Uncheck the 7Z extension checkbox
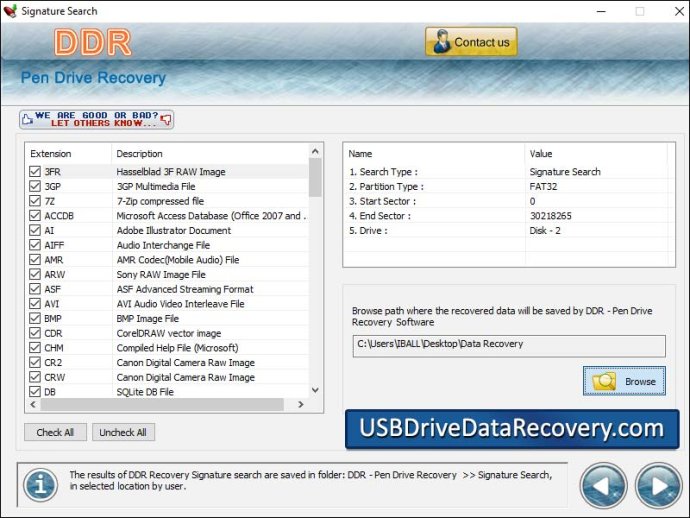The image size is (690, 518). click(x=35, y=201)
